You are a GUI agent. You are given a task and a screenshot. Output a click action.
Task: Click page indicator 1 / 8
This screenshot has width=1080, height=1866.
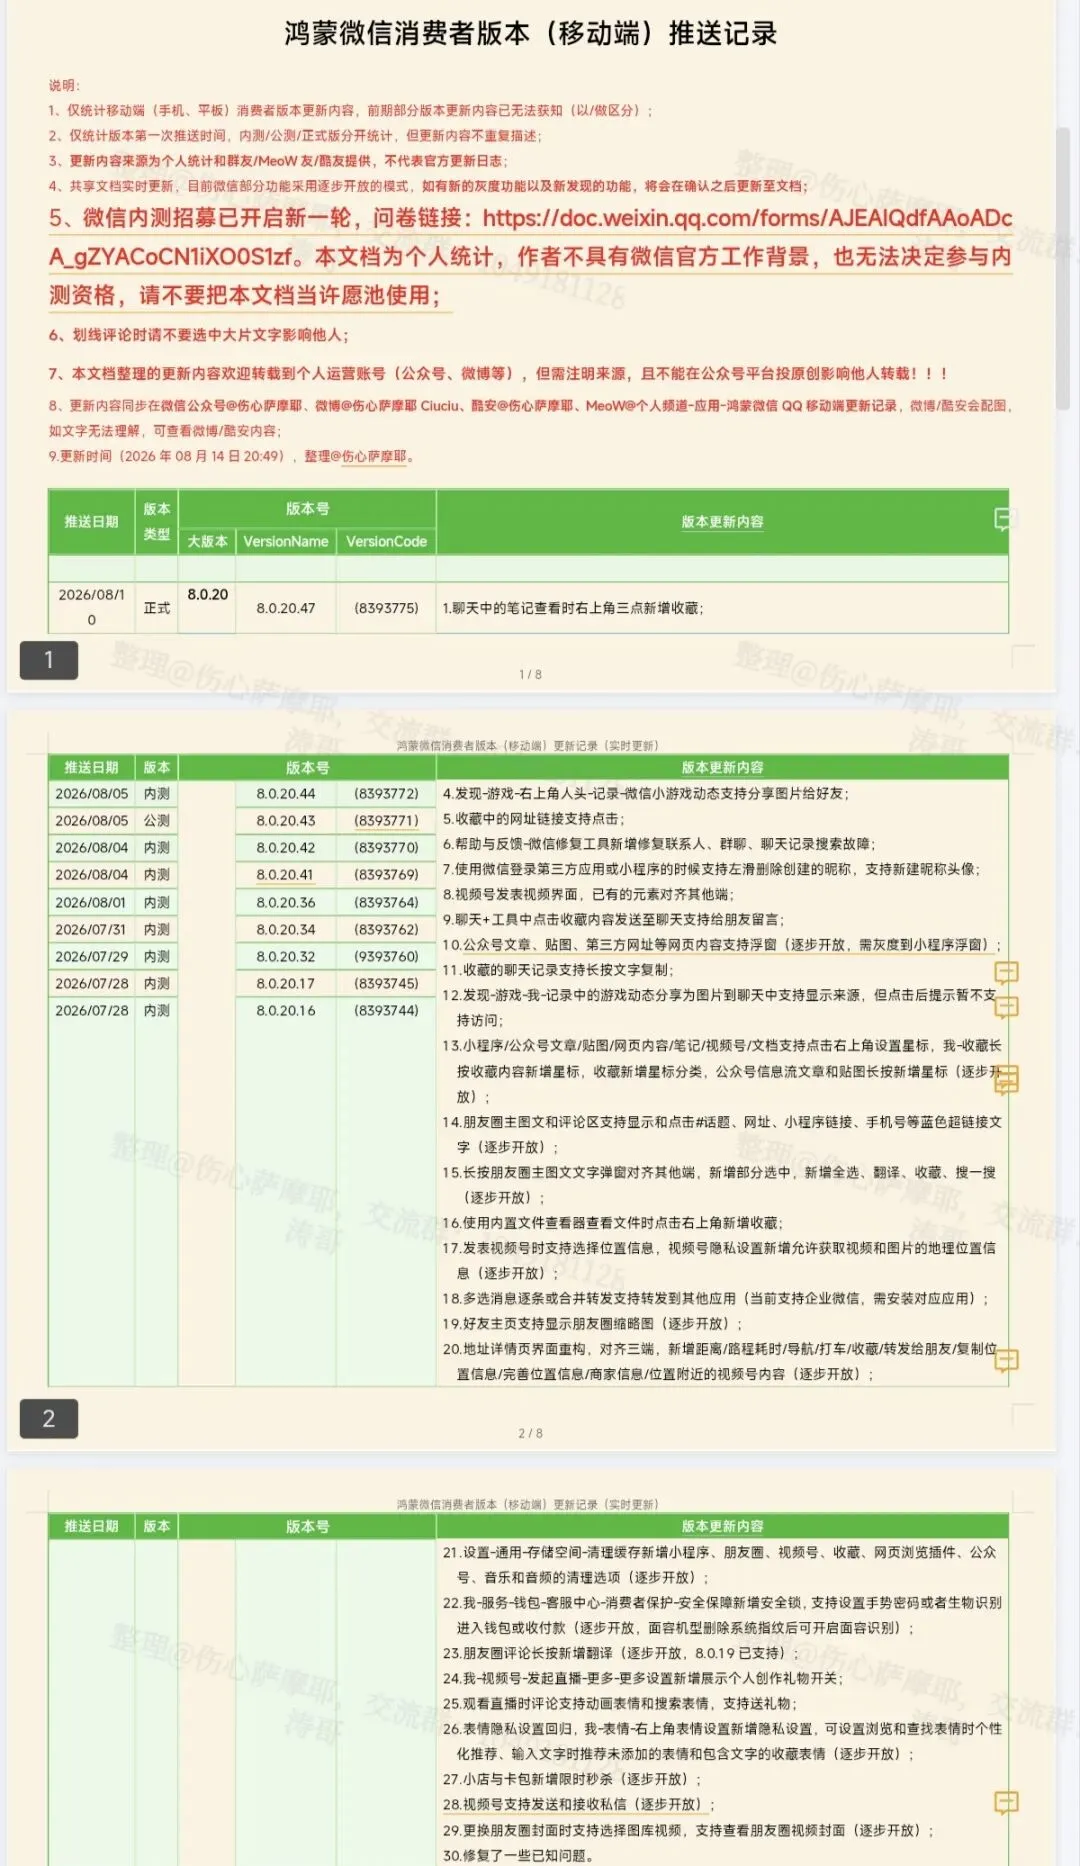[x=530, y=674]
